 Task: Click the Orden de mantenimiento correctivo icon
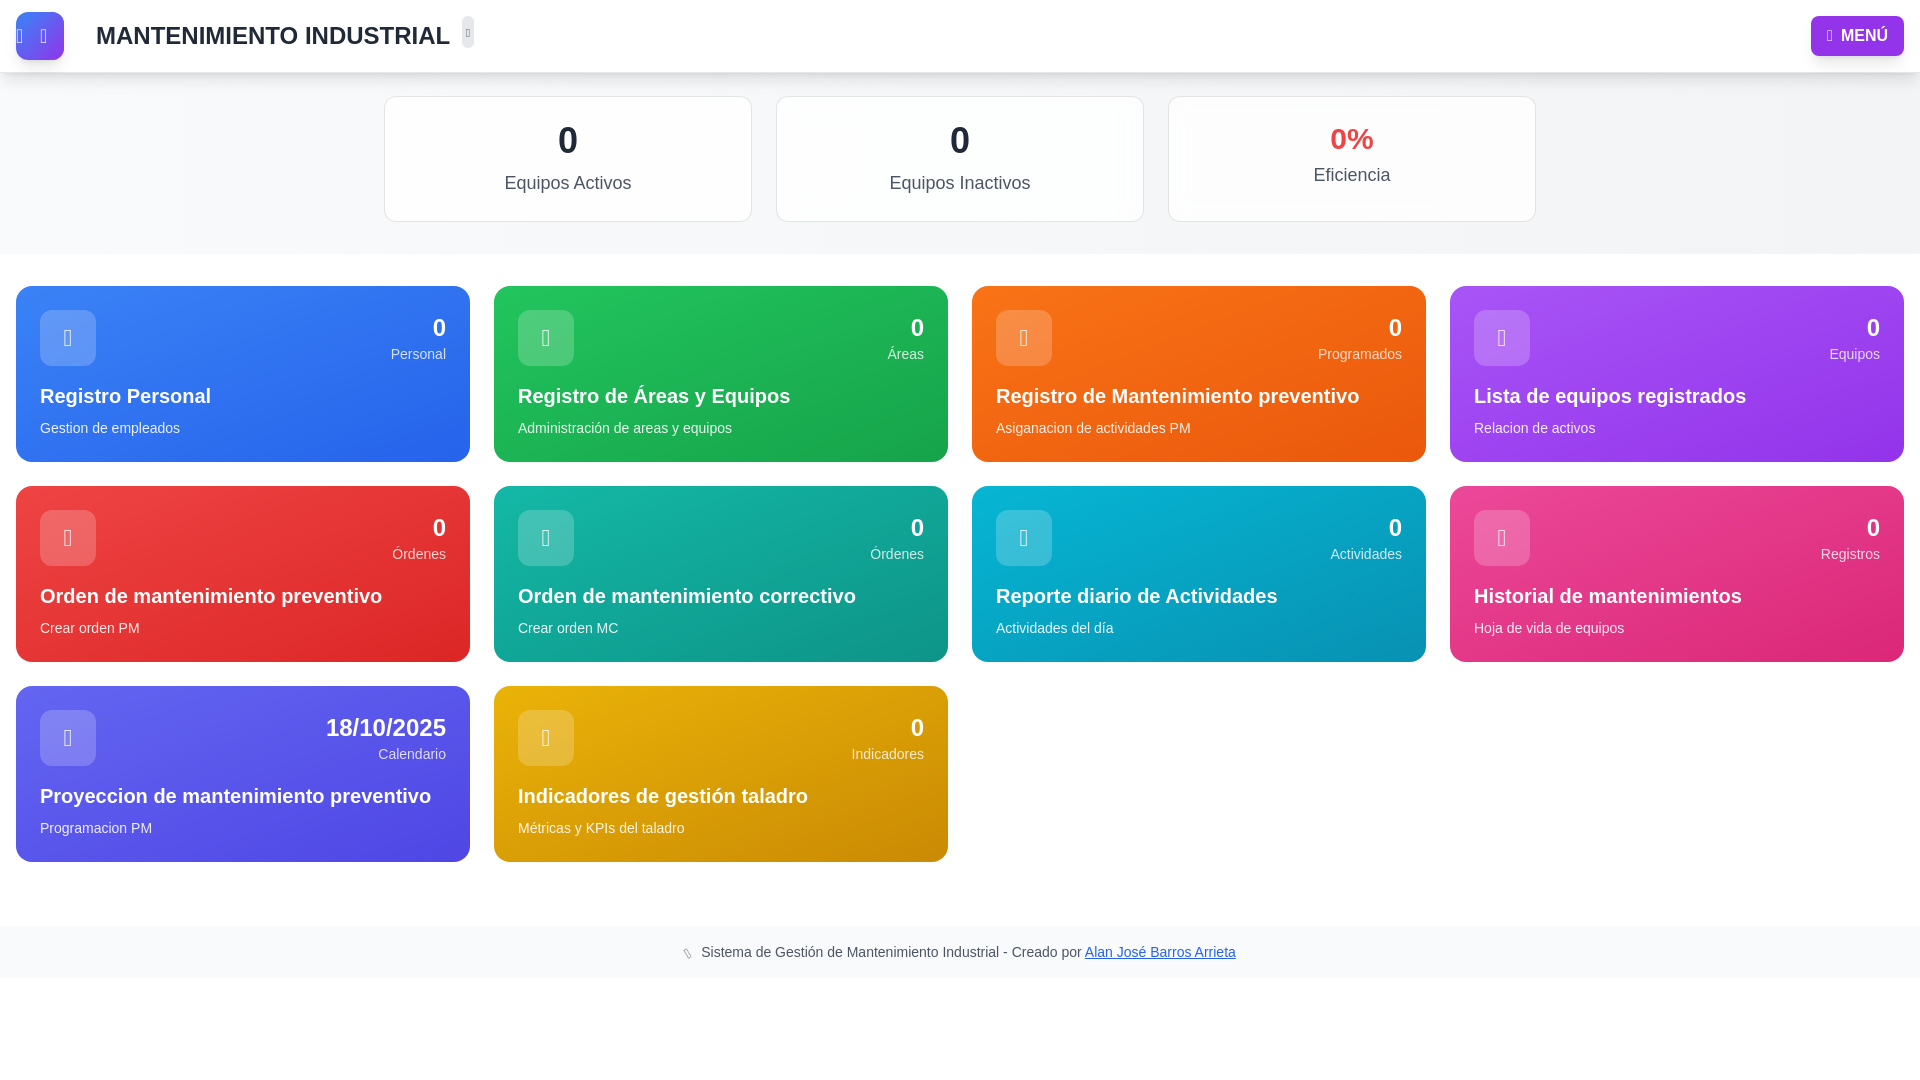tap(546, 538)
